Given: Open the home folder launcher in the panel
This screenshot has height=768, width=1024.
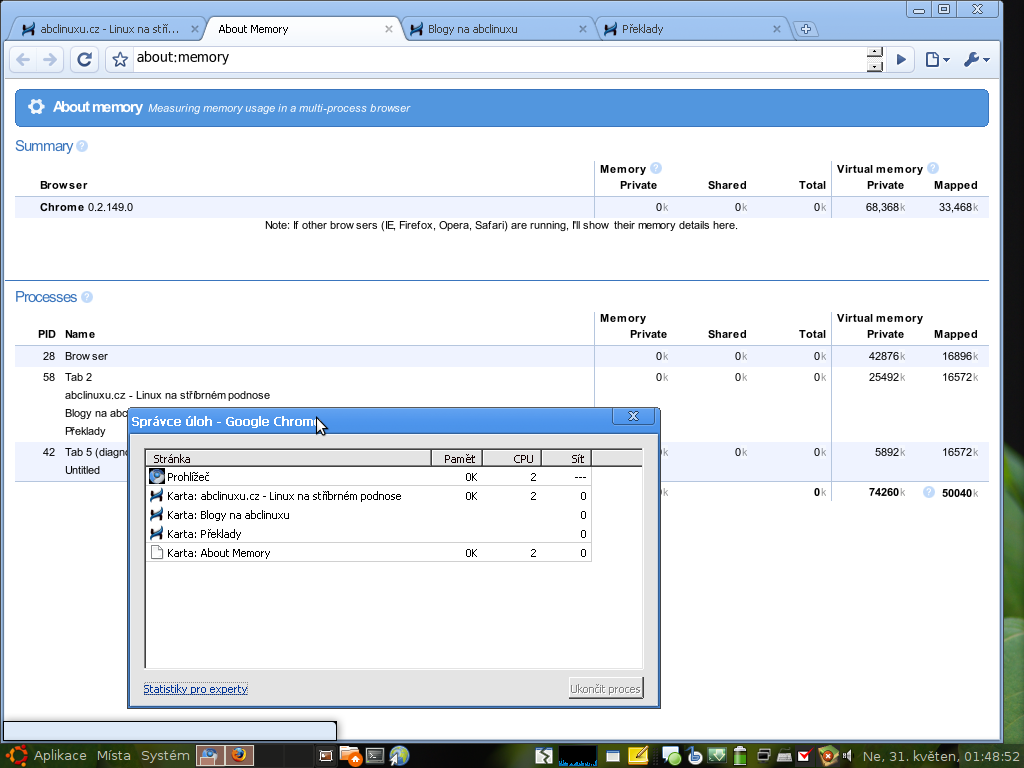Looking at the screenshot, I should 351,756.
